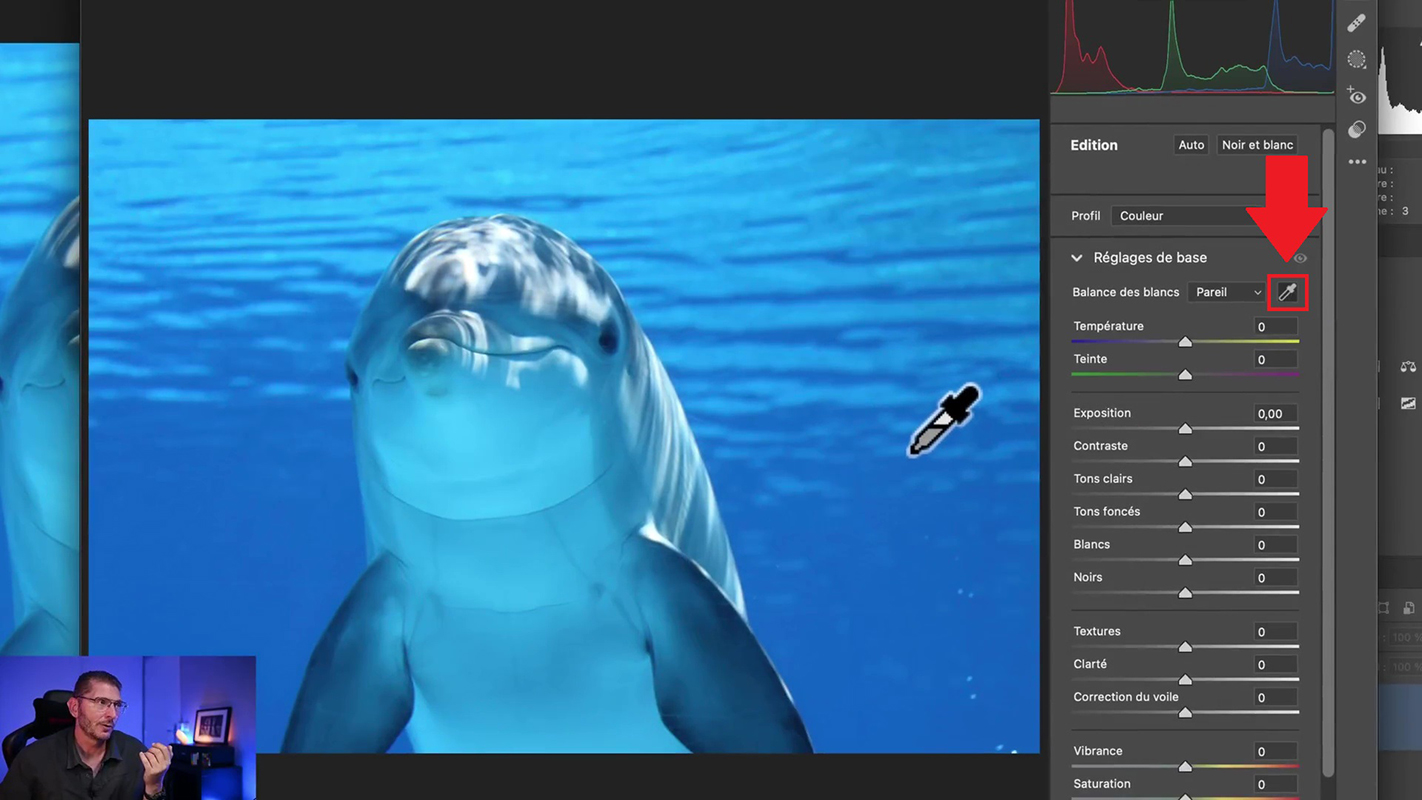The image size is (1422, 800).
Task: Open the masking dotted-circle tool
Action: click(1357, 60)
